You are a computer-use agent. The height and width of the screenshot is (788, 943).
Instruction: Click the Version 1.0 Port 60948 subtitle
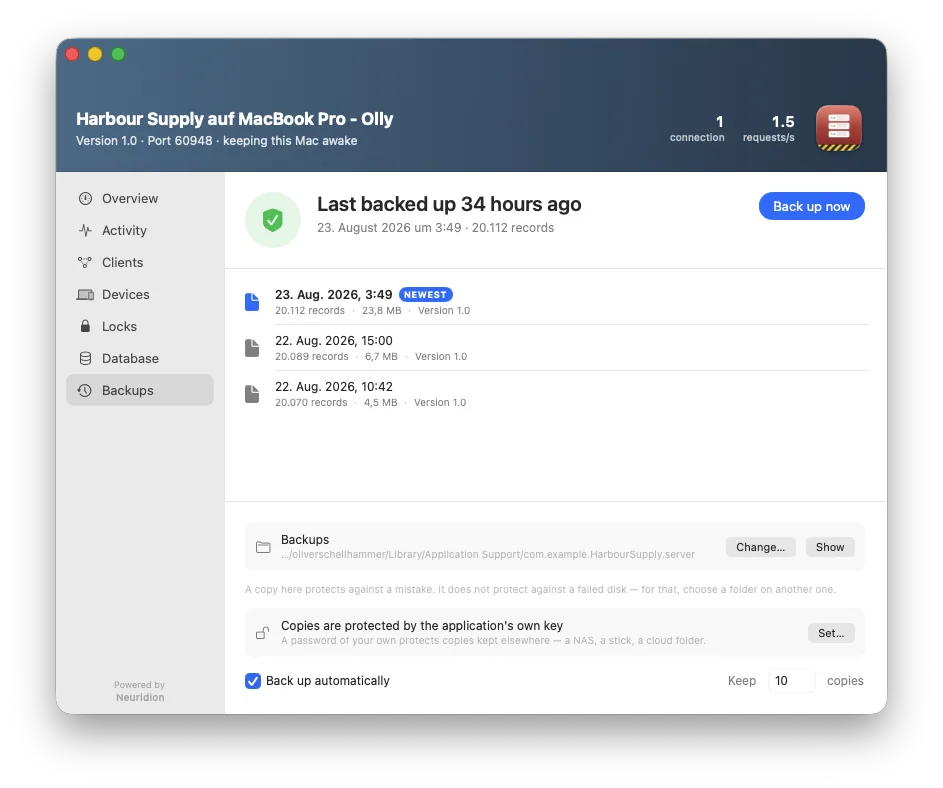click(x=217, y=141)
